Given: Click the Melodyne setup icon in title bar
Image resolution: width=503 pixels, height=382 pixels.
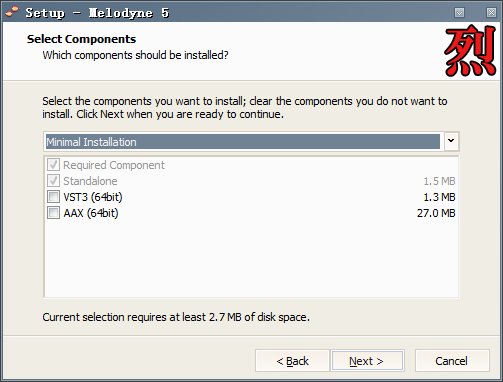Looking at the screenshot, I should 13,12.
